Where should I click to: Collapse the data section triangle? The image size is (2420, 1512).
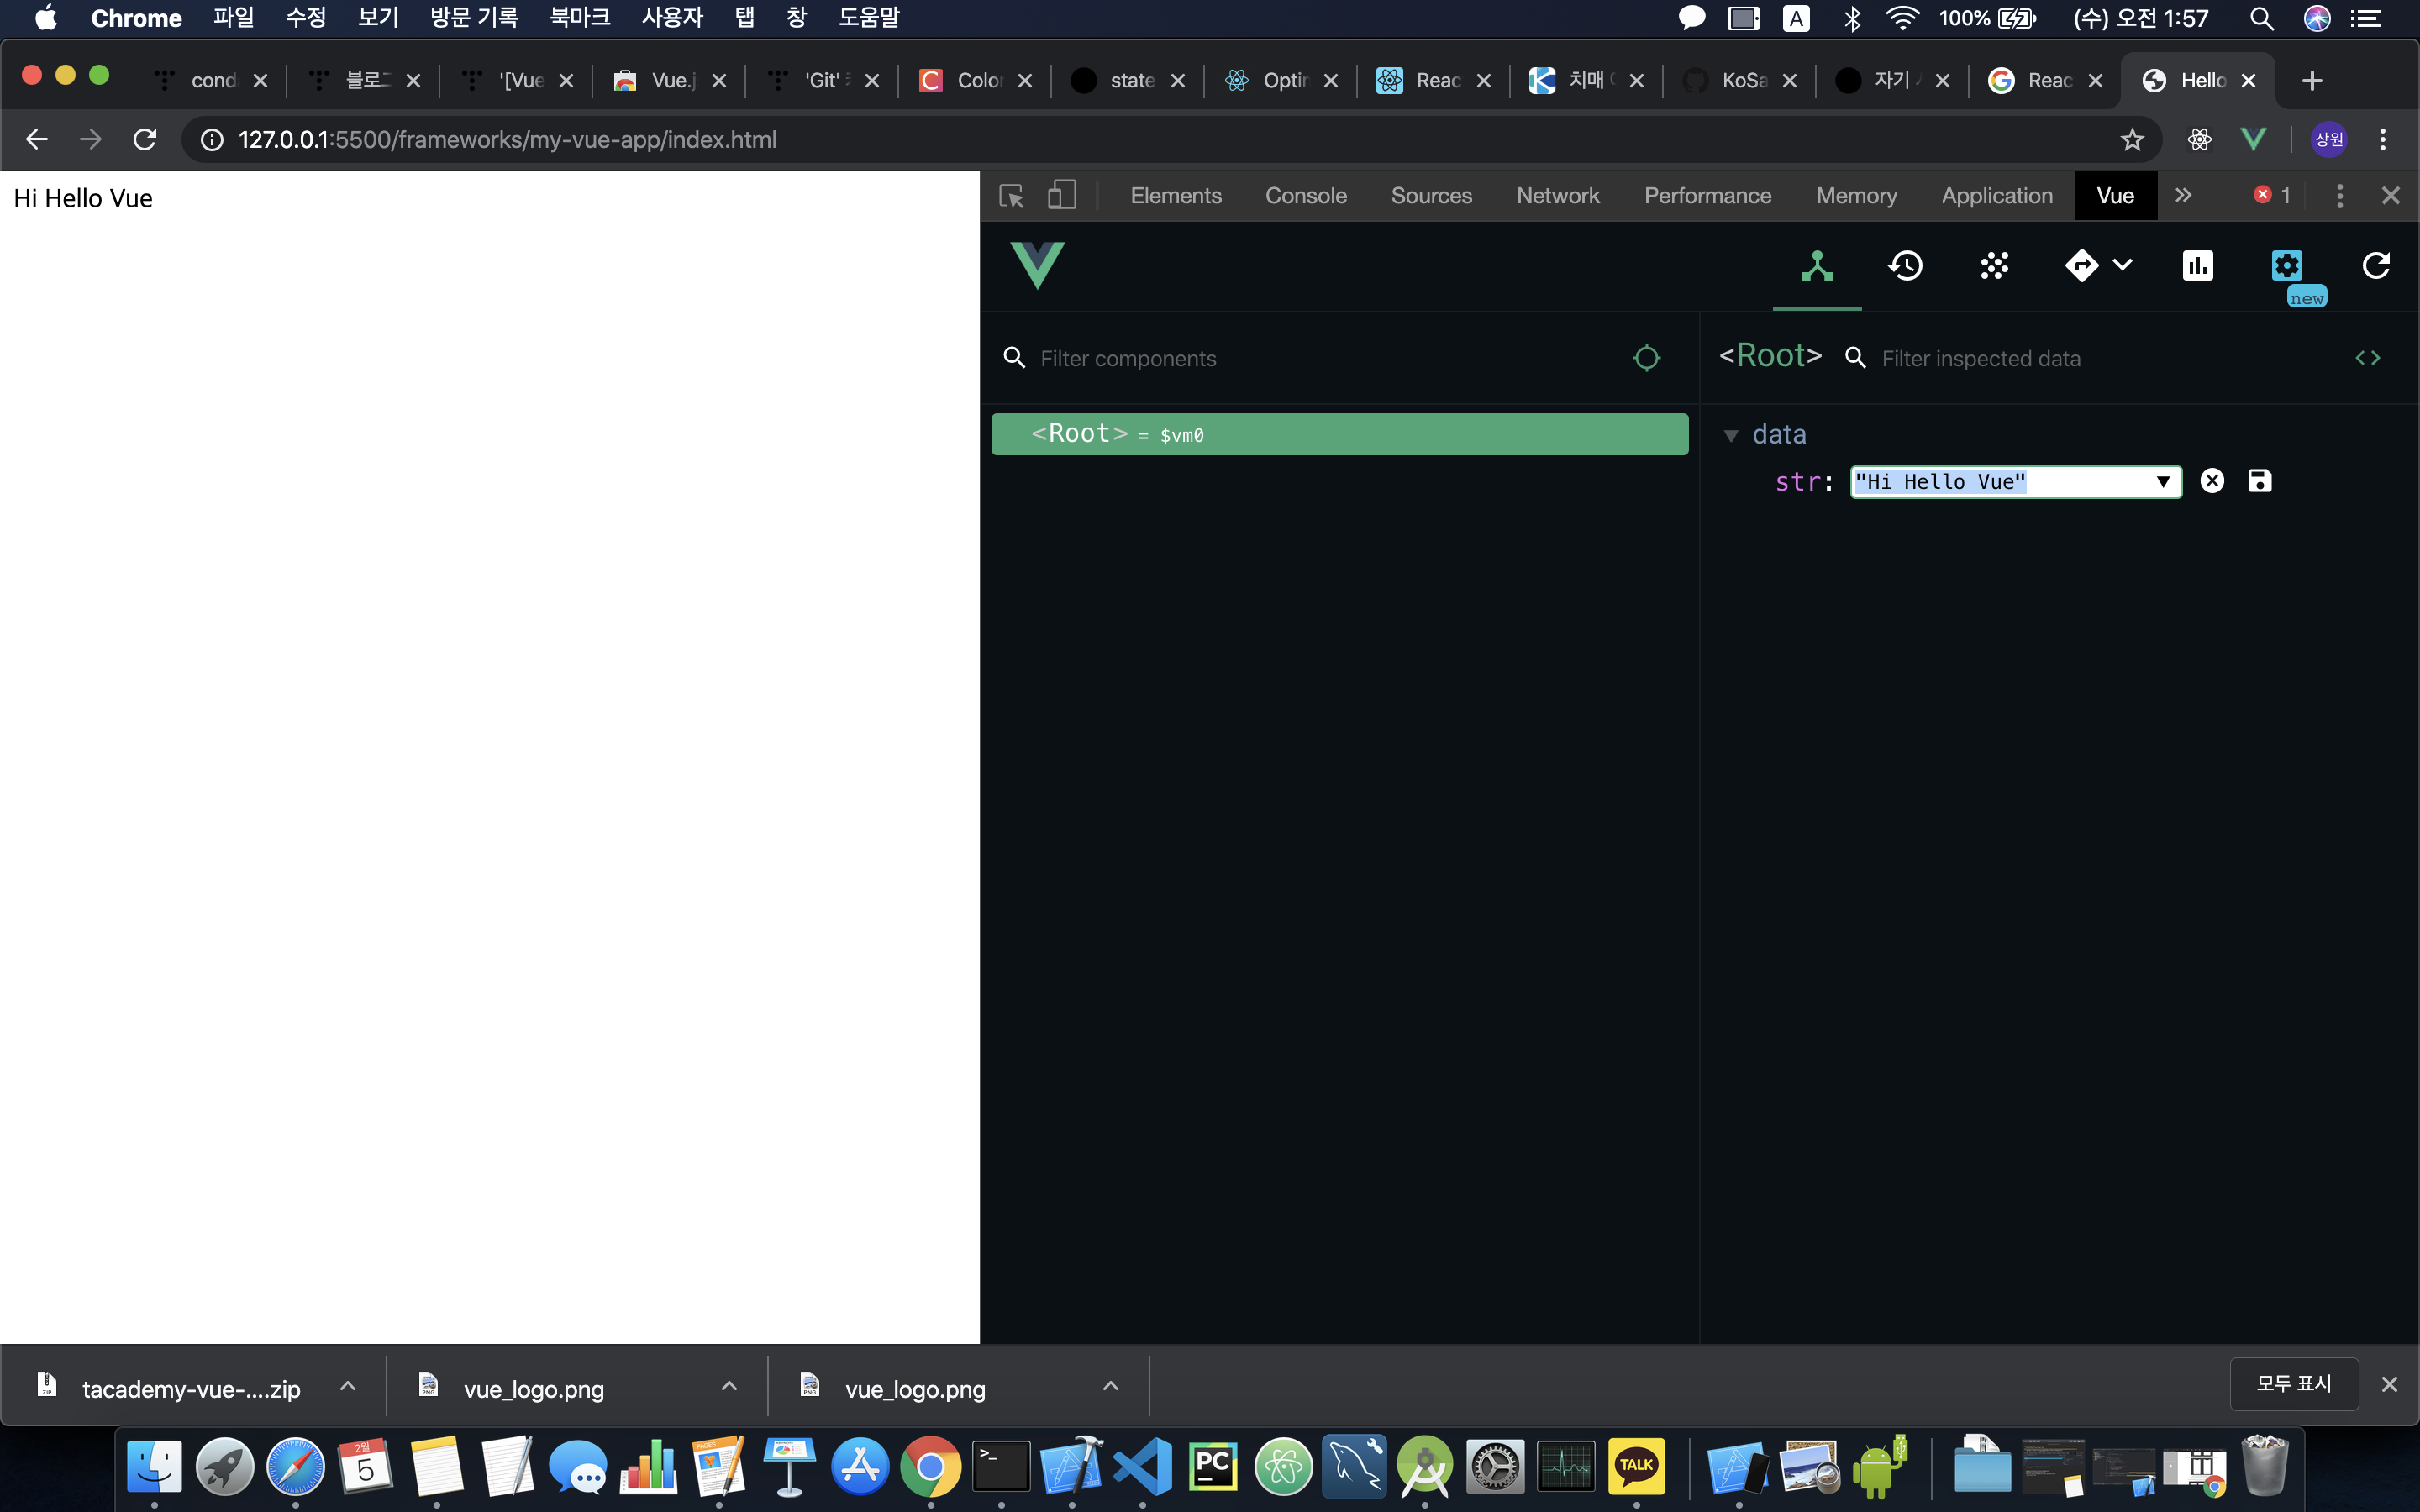[1731, 435]
